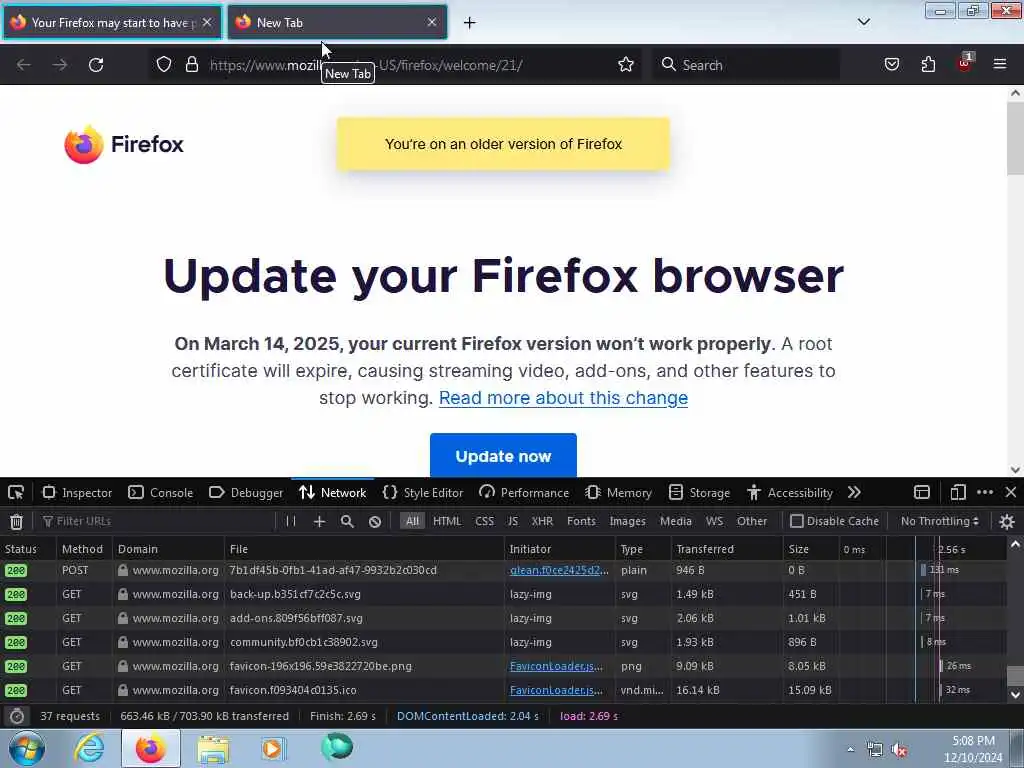Open the Extensions puzzle icon
Image resolution: width=1024 pixels, height=768 pixels.
pos(928,64)
